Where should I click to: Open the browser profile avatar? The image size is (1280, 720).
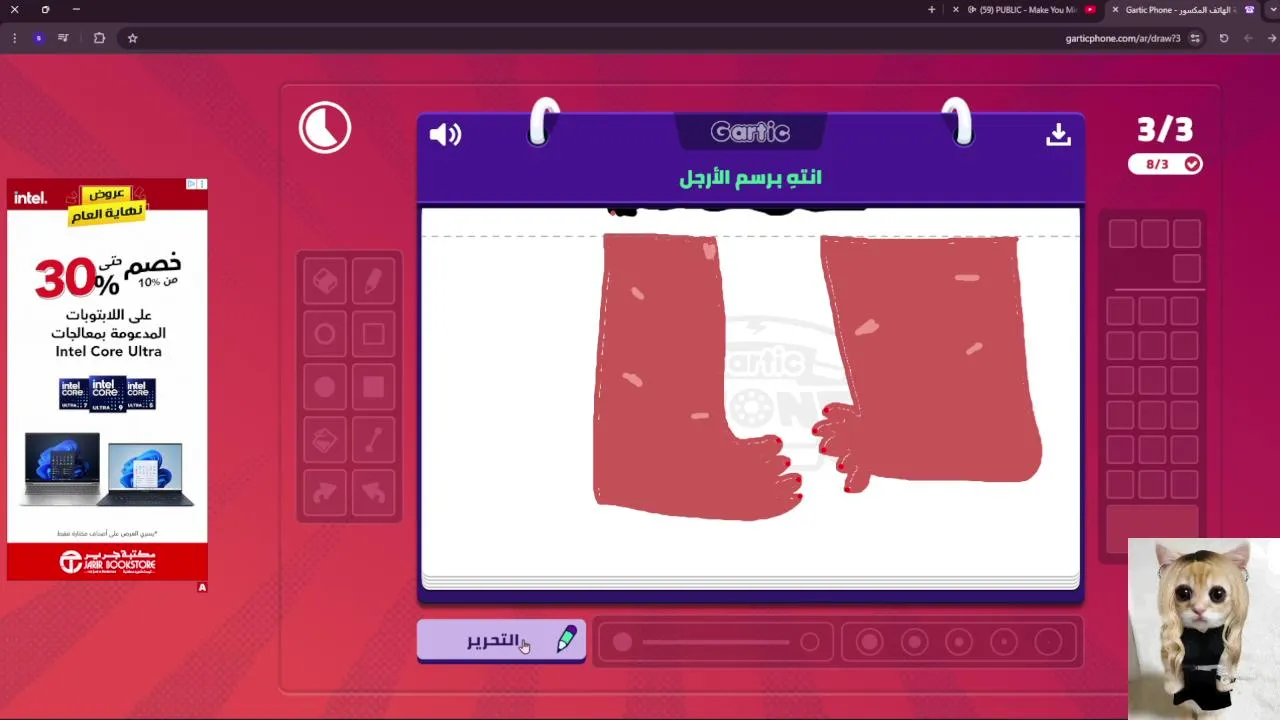[x=38, y=38]
